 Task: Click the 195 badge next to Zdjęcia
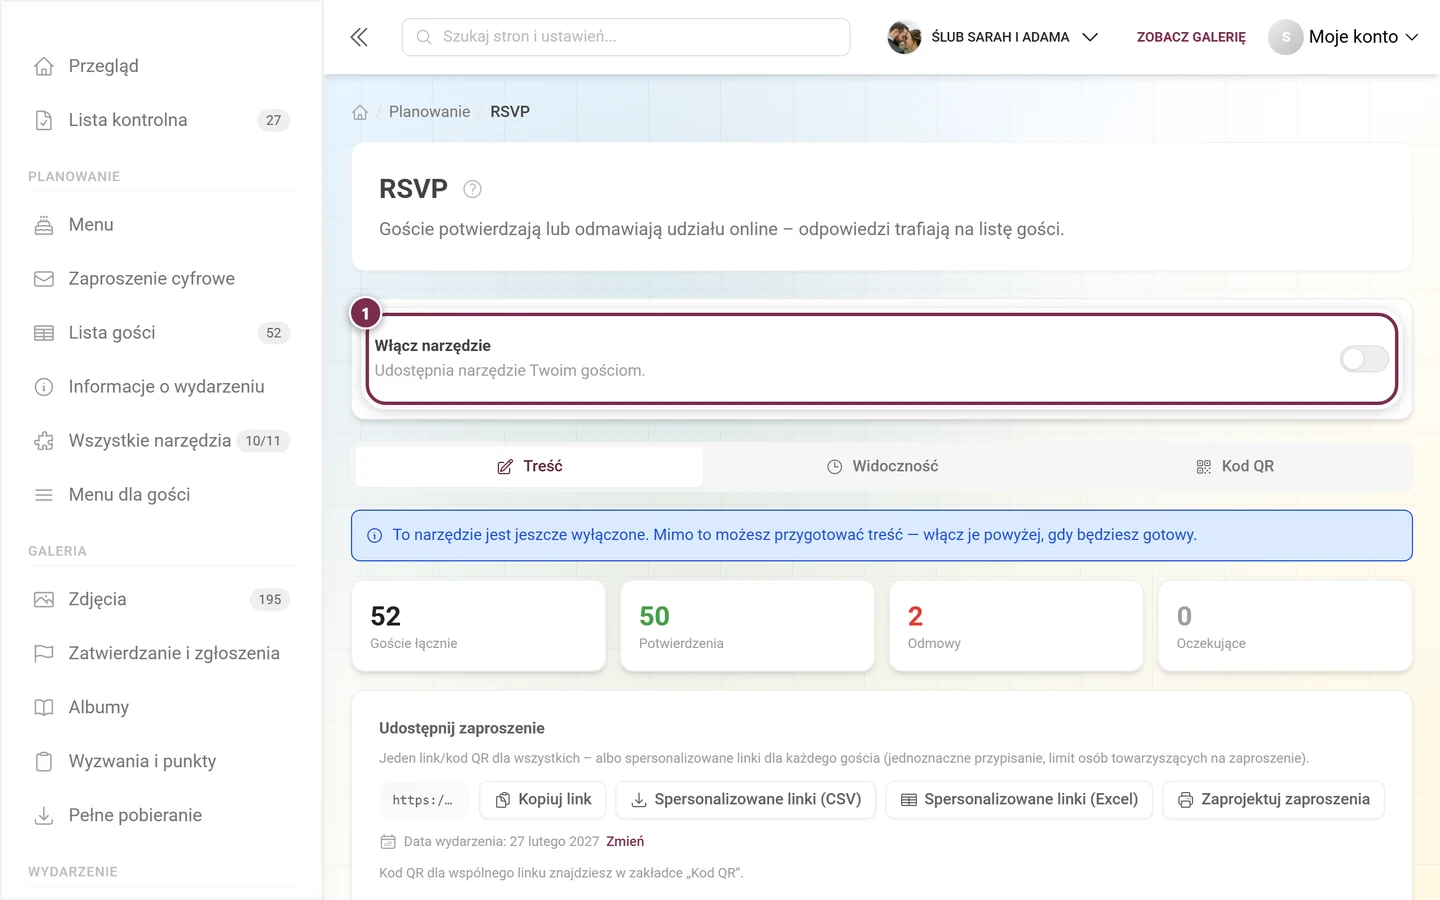(270, 600)
